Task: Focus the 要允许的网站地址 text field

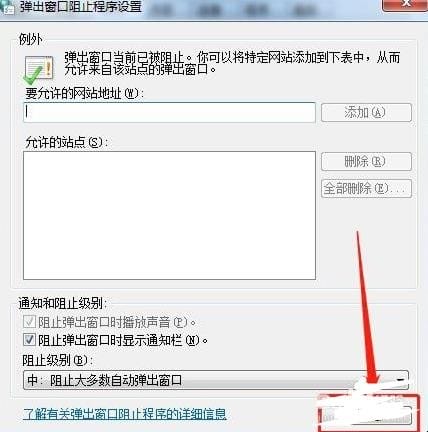Action: pyautogui.click(x=169, y=112)
